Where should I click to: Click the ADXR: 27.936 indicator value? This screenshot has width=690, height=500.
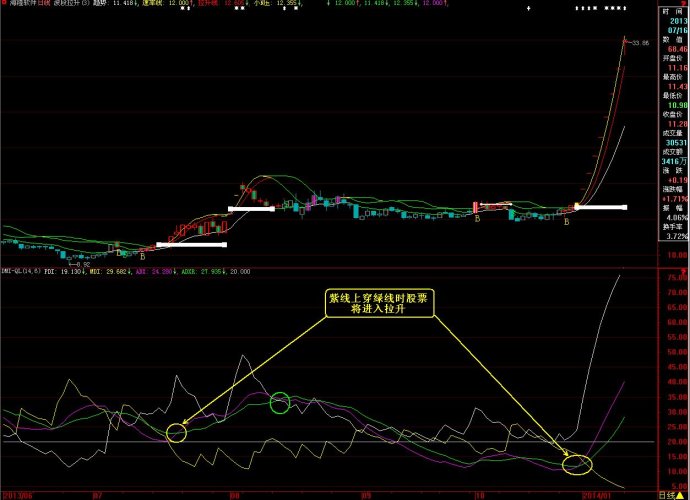pyautogui.click(x=203, y=272)
